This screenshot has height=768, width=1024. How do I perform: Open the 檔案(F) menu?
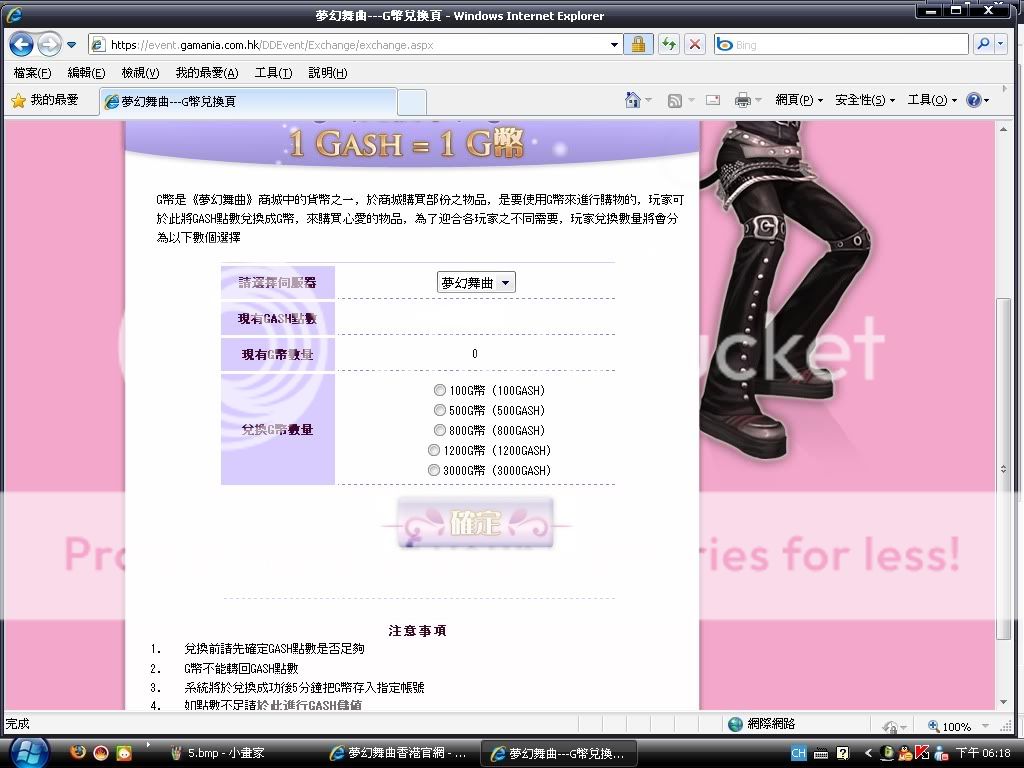pos(32,73)
